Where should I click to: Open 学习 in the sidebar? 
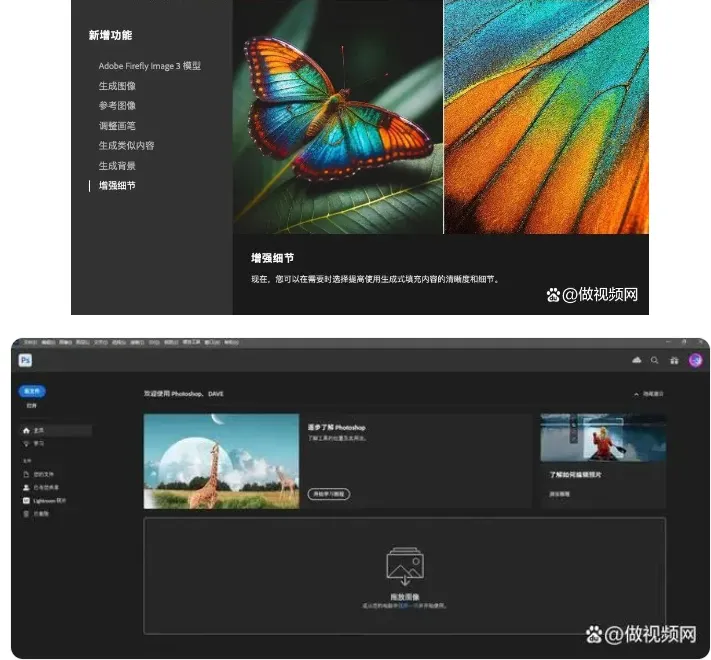[38, 443]
